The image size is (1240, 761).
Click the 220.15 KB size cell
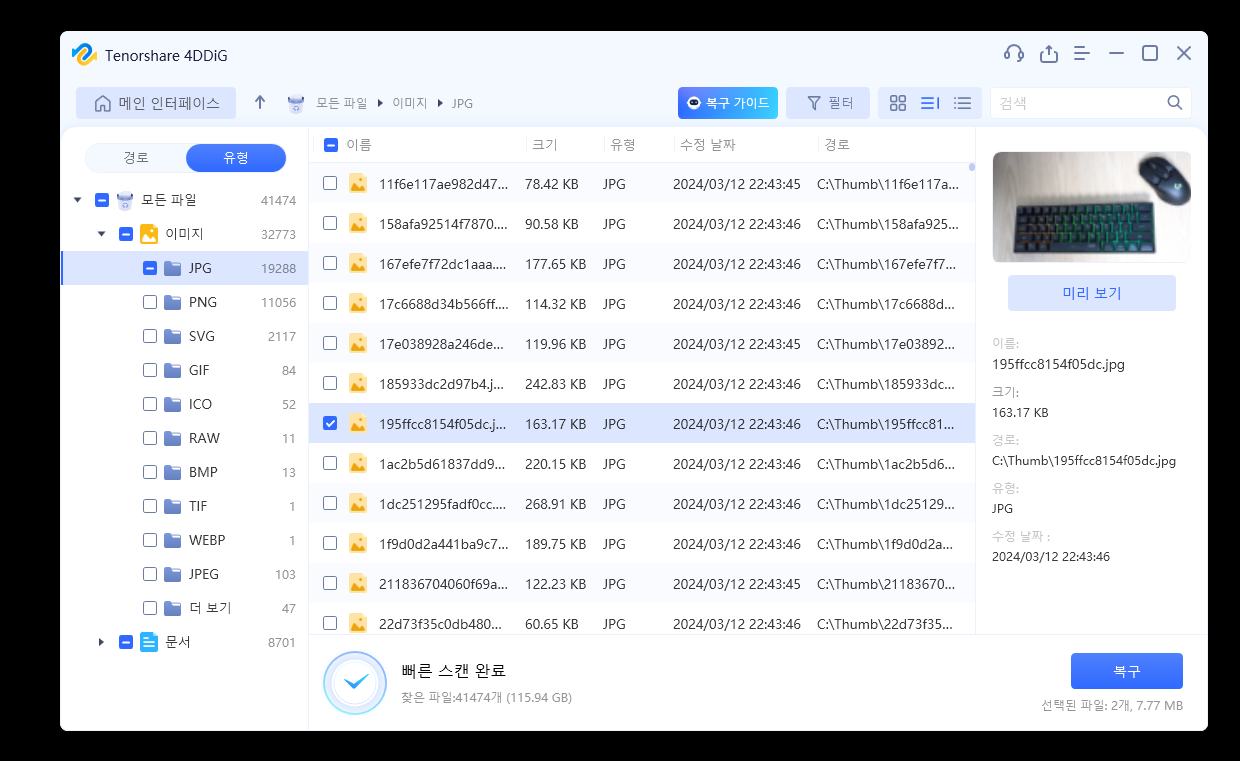555,464
